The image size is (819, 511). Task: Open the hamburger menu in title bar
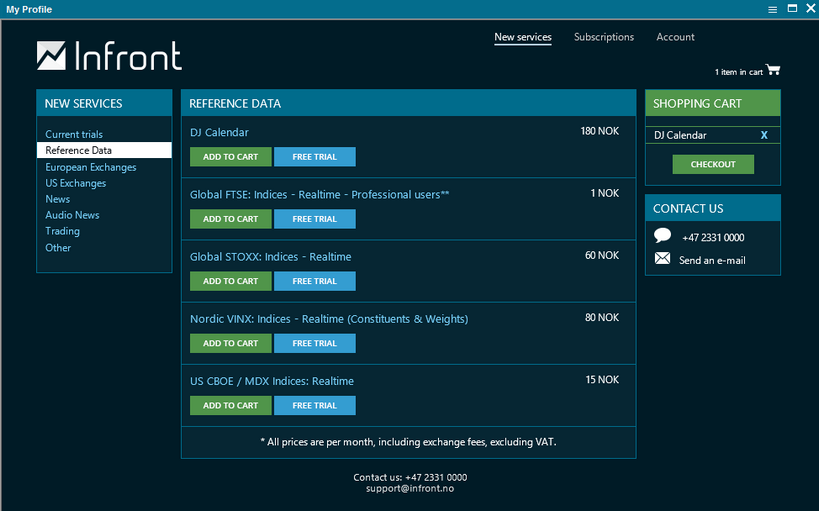pyautogui.click(x=773, y=9)
